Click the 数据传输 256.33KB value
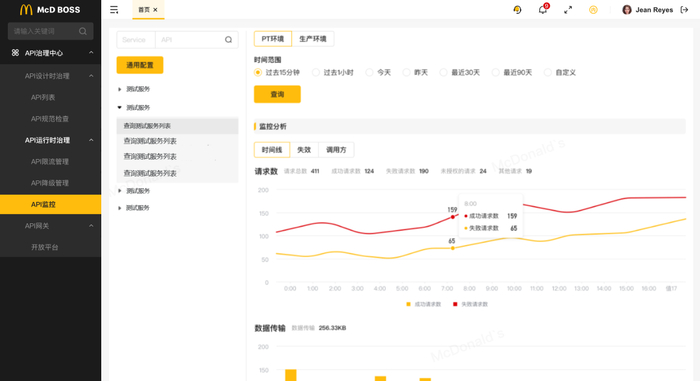This screenshot has height=381, width=700. (x=332, y=328)
